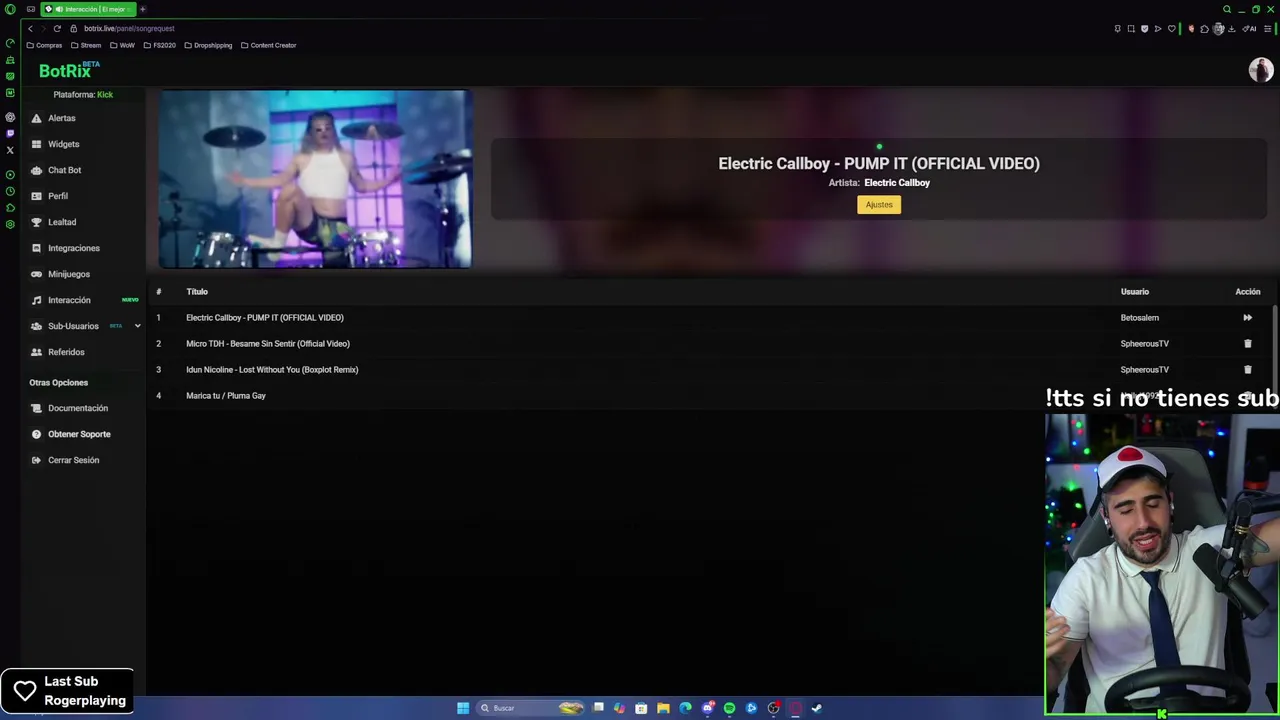The width and height of the screenshot is (1280, 720).
Task: Select the Marica tu / Pluma Gay row
Action: tap(710, 396)
